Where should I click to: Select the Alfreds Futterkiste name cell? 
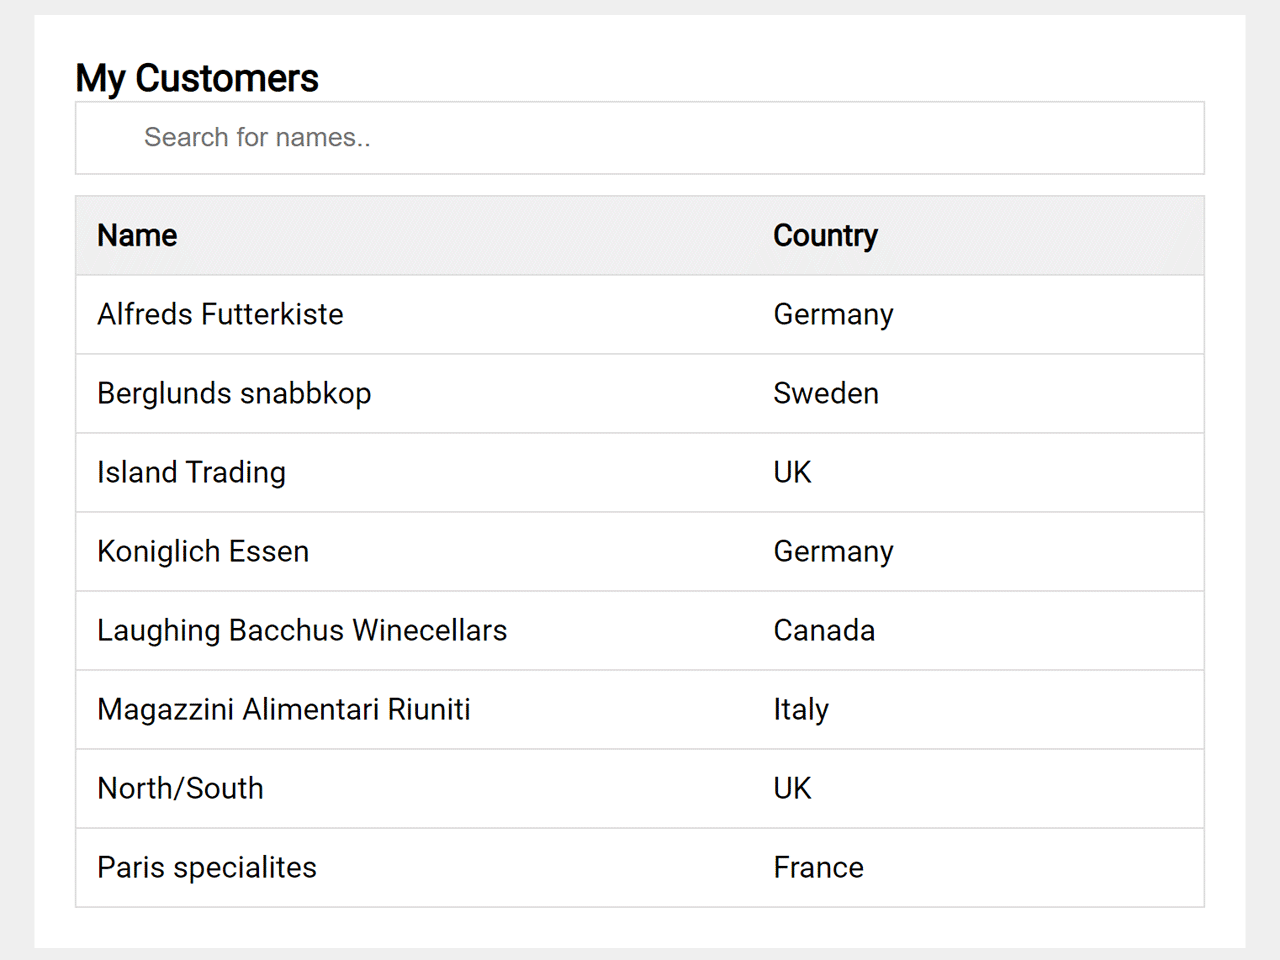click(x=220, y=315)
